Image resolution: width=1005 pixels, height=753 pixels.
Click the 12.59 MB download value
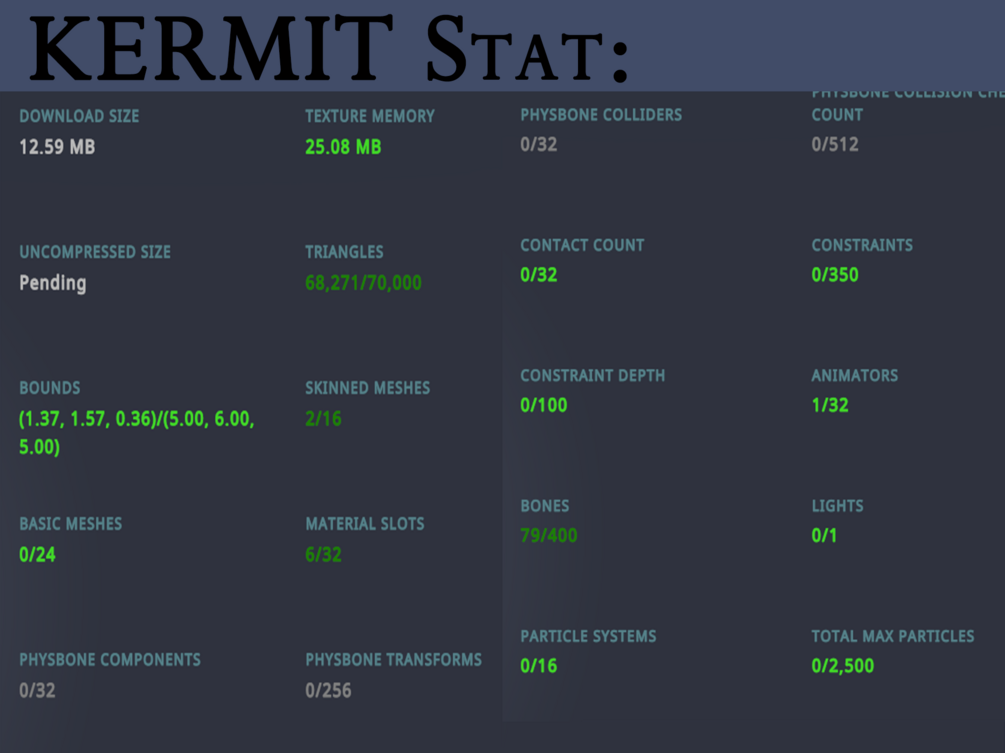57,147
